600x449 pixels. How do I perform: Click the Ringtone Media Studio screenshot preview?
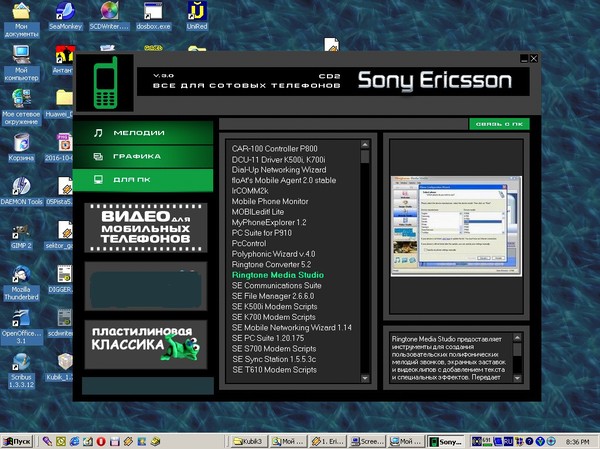[x=456, y=226]
